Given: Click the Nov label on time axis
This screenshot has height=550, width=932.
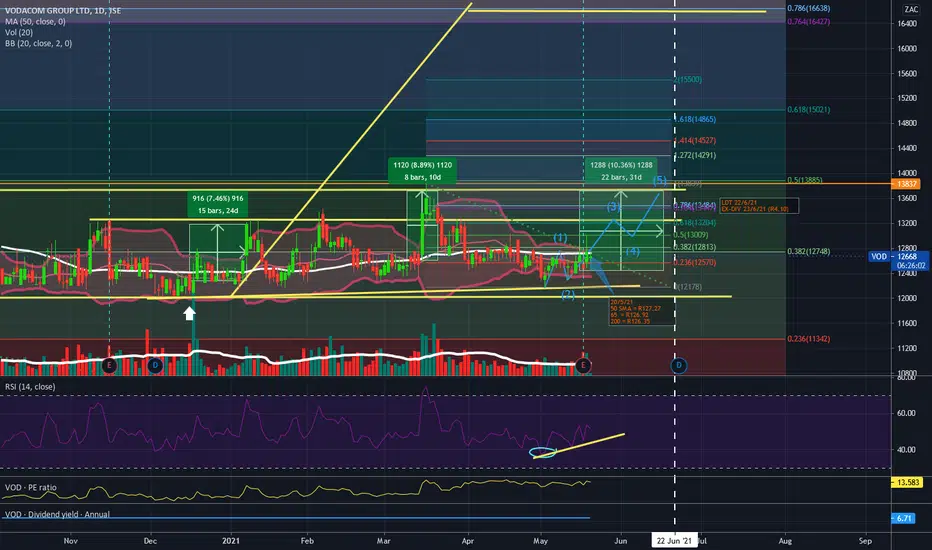Looking at the screenshot, I should pyautogui.click(x=70, y=540).
